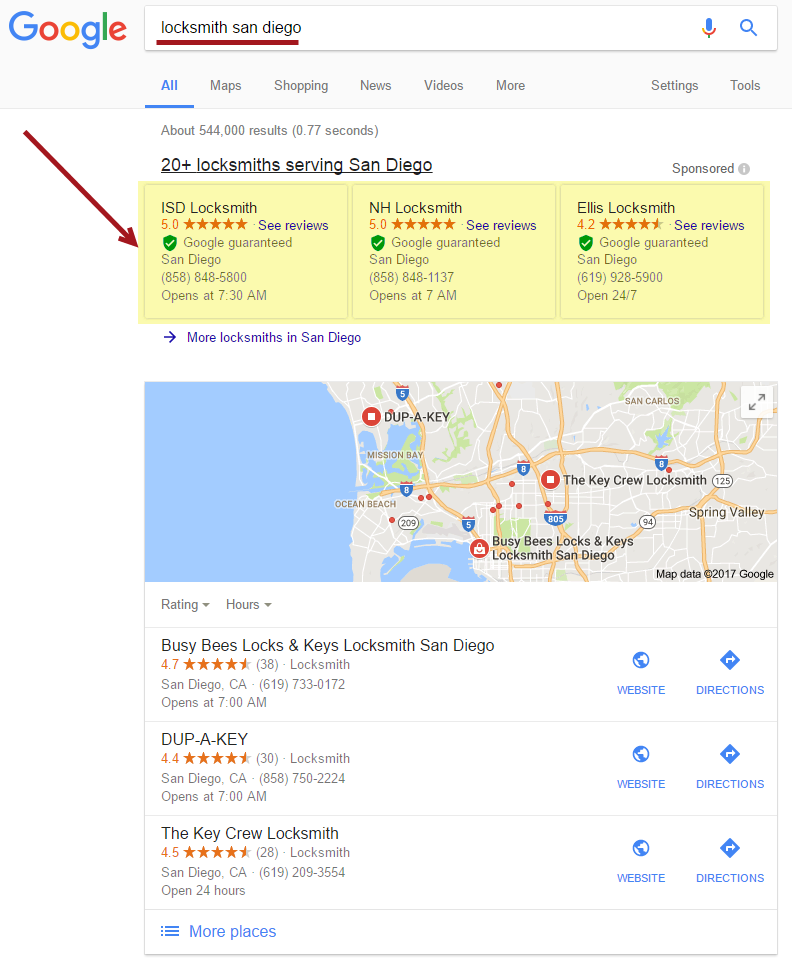Click the More places link

[x=232, y=932]
